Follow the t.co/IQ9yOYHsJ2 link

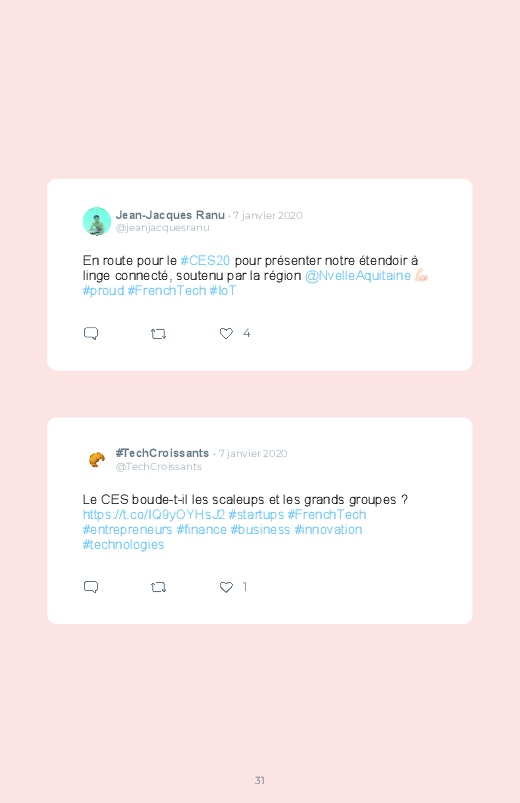click(x=154, y=515)
